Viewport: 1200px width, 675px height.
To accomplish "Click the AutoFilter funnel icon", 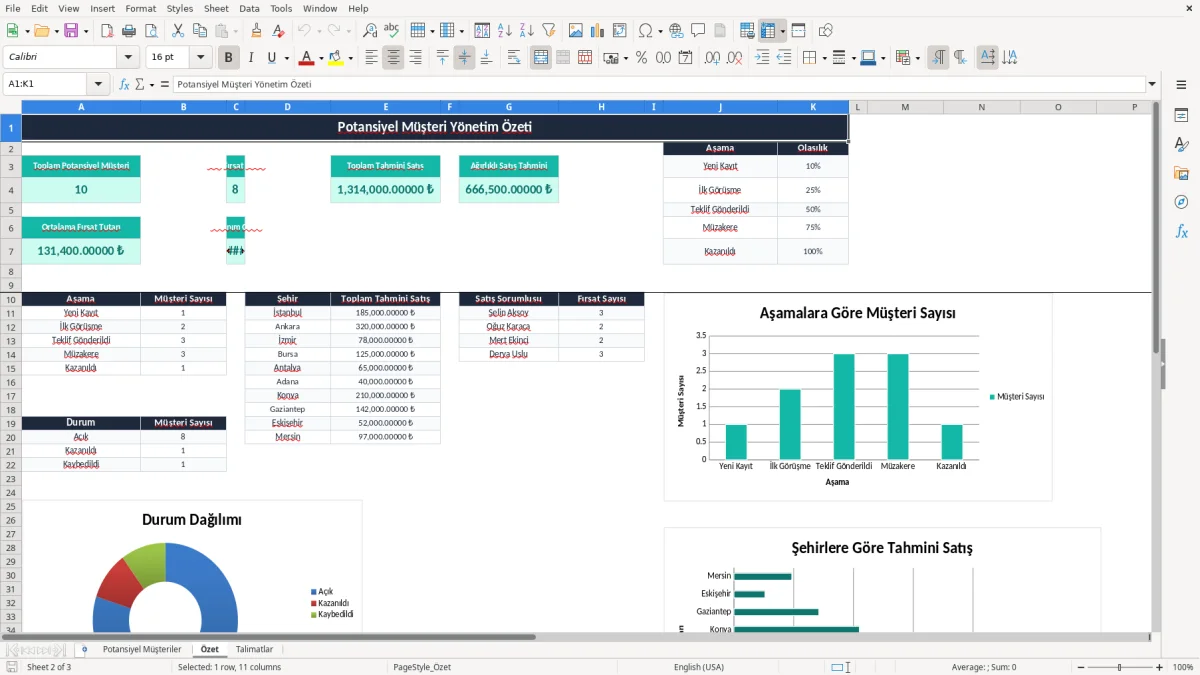I will click(x=548, y=31).
